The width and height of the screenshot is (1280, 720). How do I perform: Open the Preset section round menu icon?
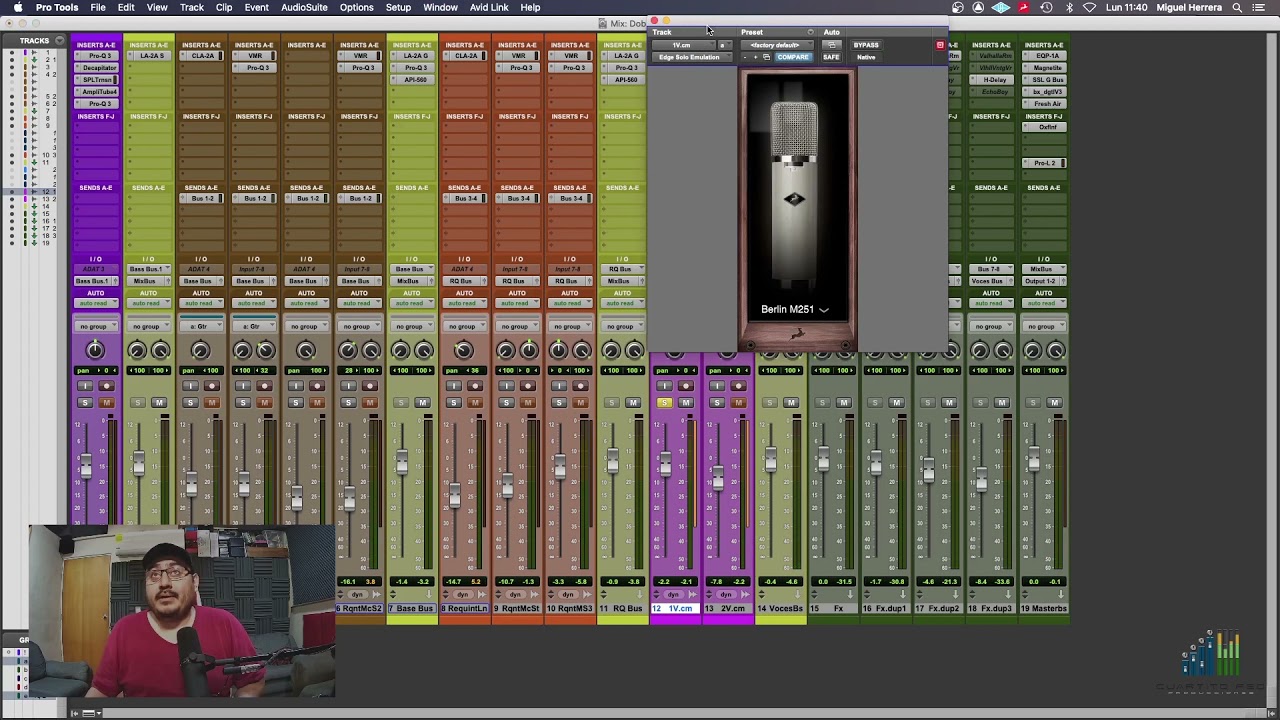810,32
